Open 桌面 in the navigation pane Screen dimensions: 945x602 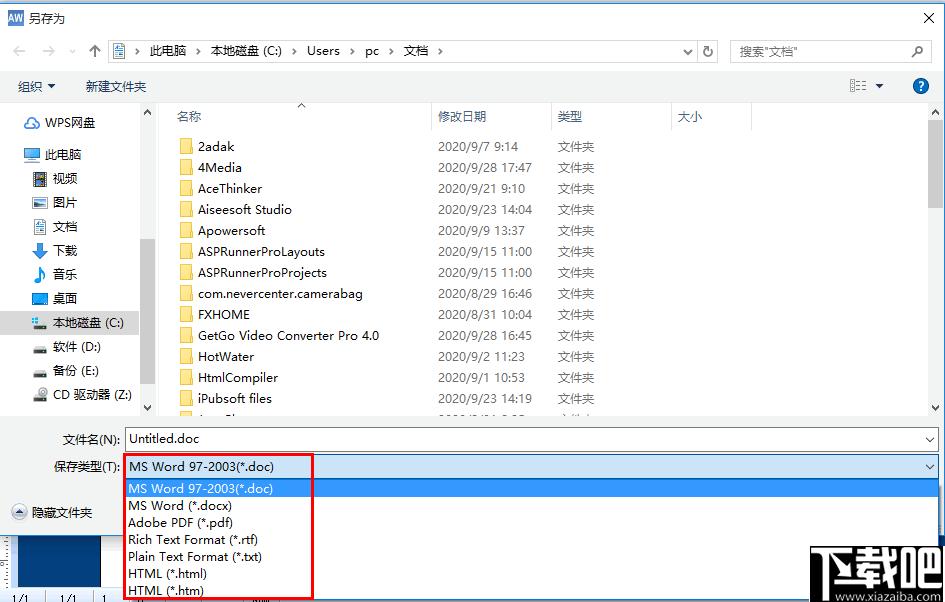[x=55, y=299]
